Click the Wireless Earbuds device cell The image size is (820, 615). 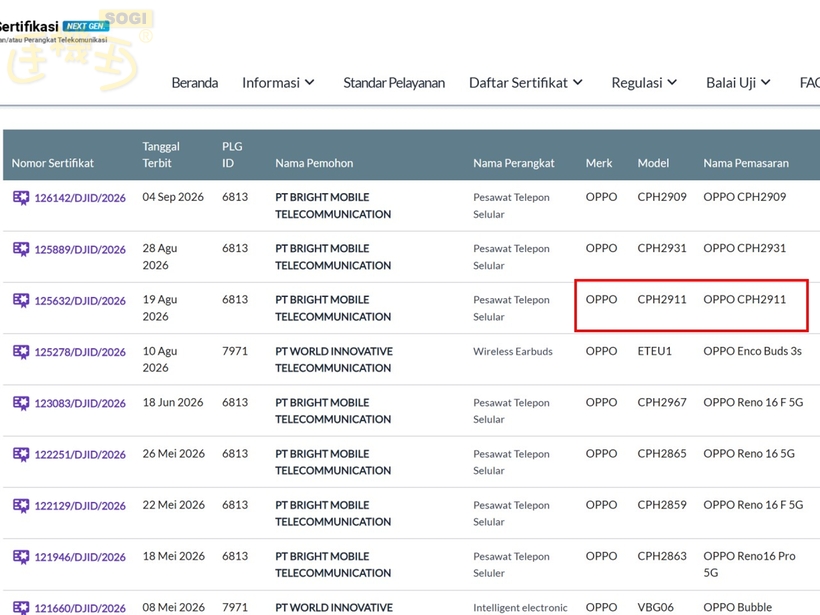tap(512, 351)
